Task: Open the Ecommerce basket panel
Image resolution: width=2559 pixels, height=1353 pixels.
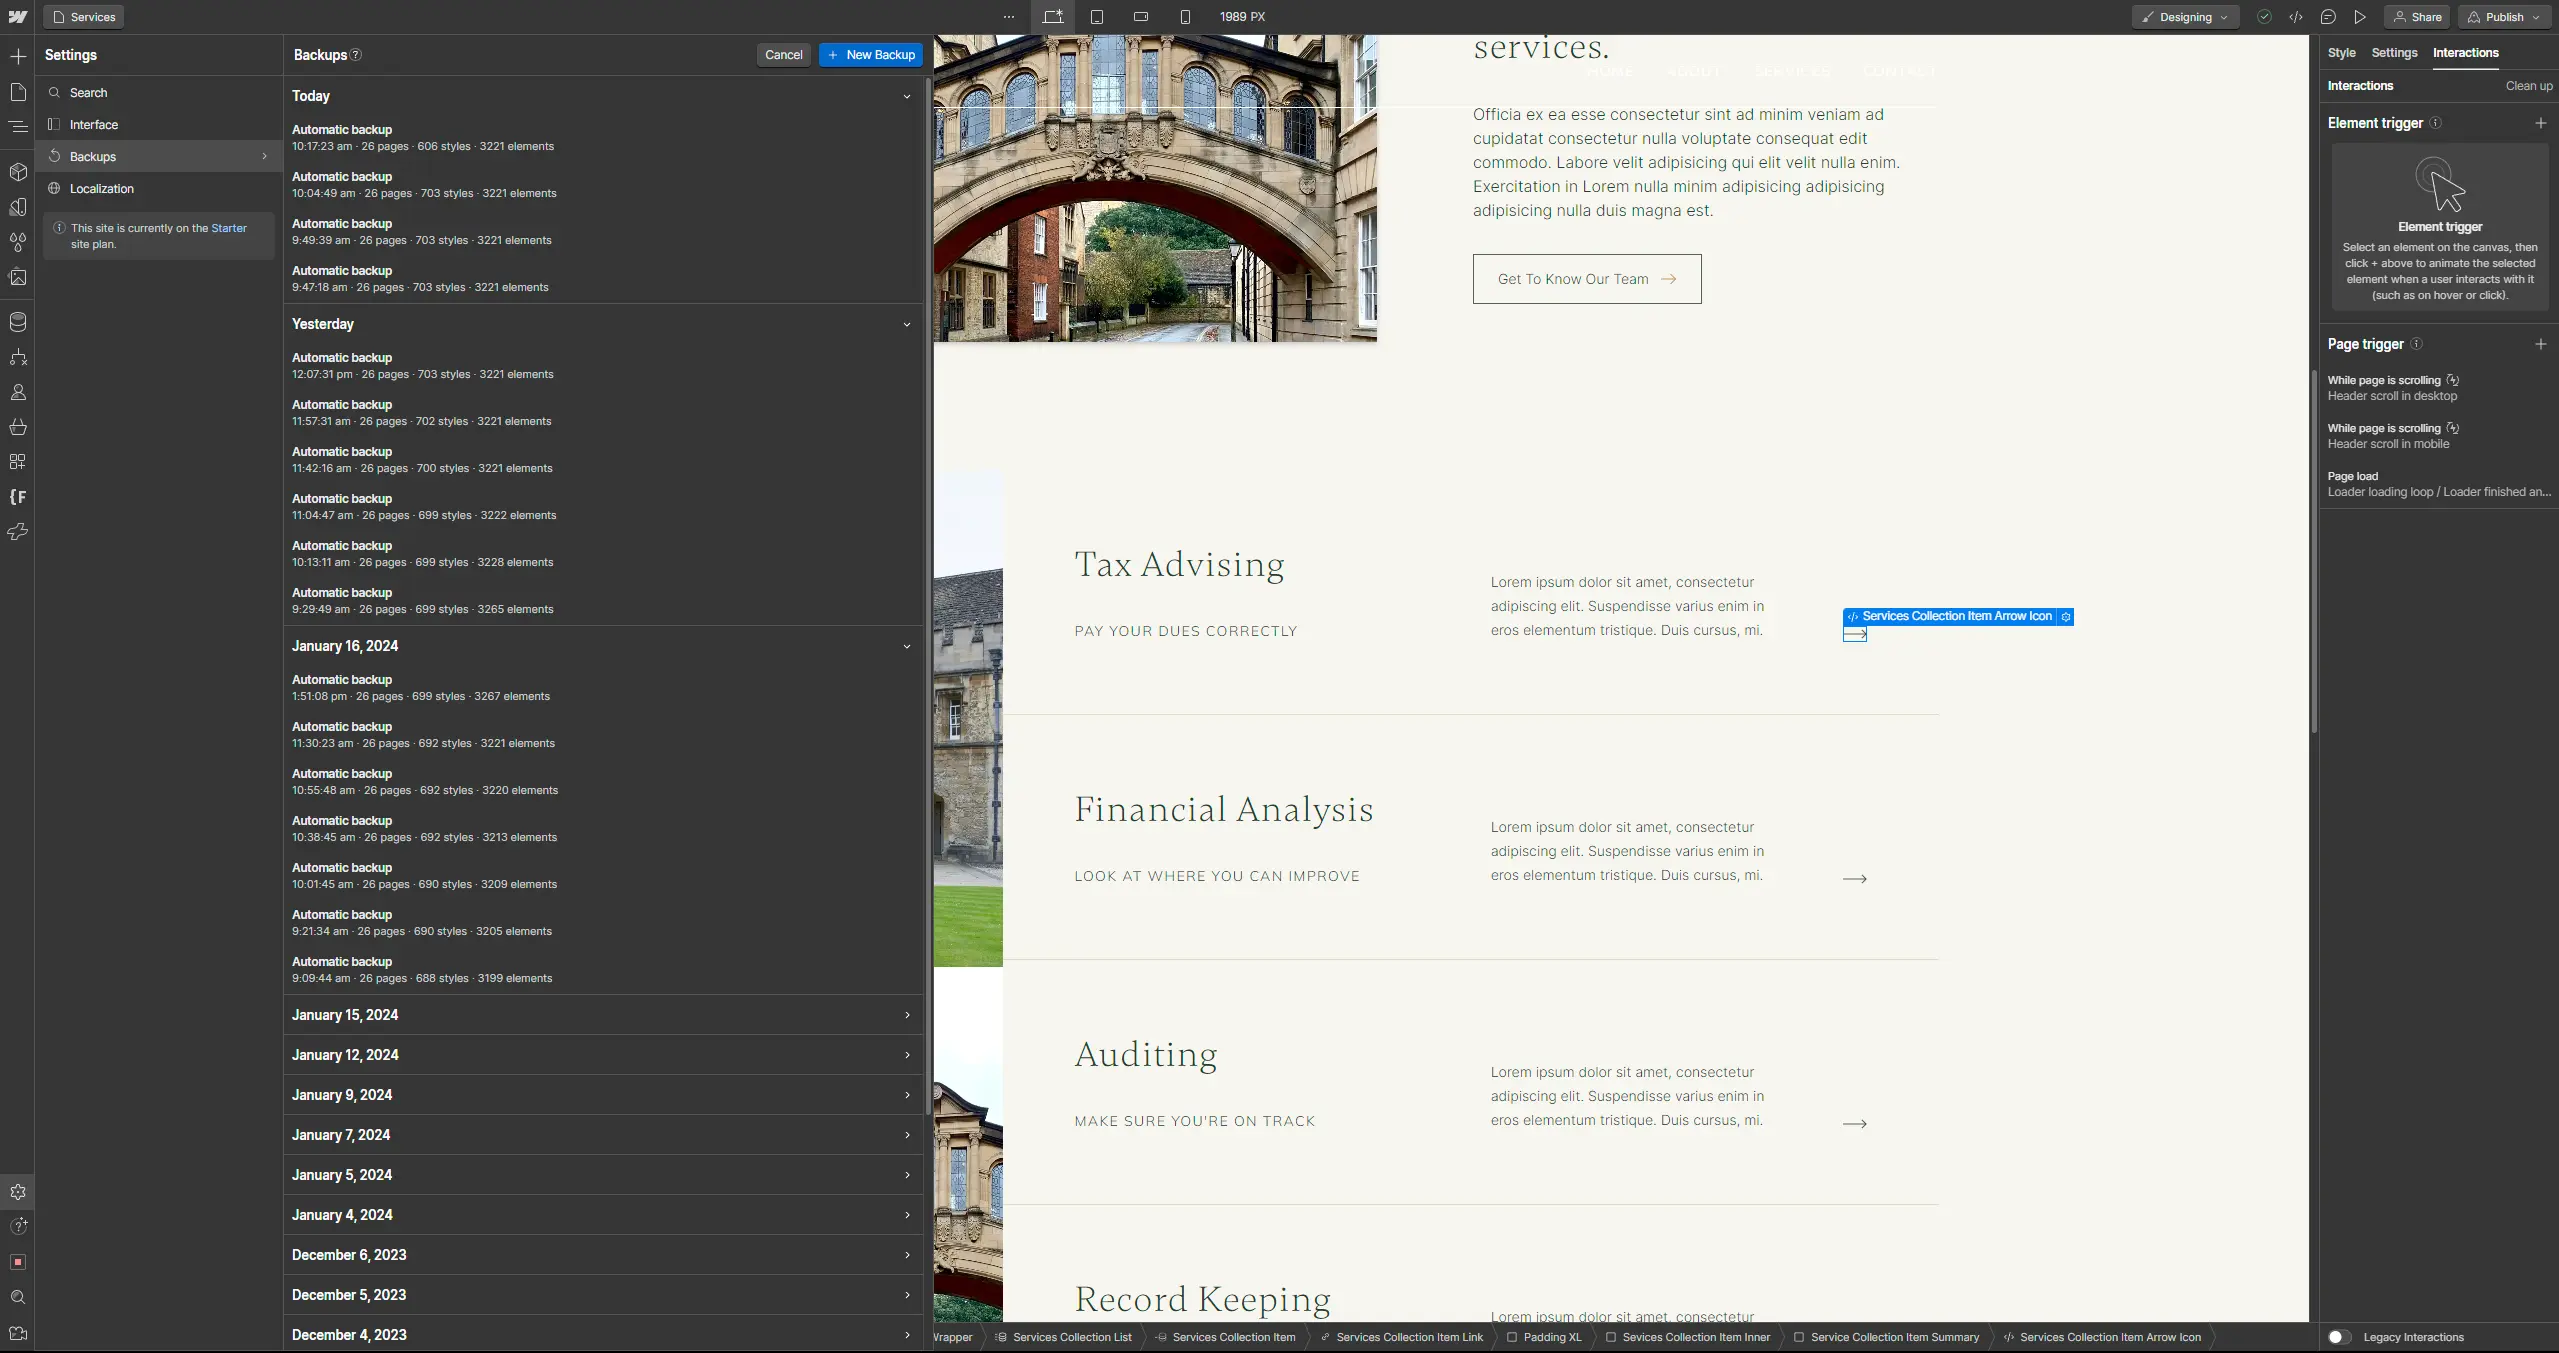Action: [x=18, y=427]
